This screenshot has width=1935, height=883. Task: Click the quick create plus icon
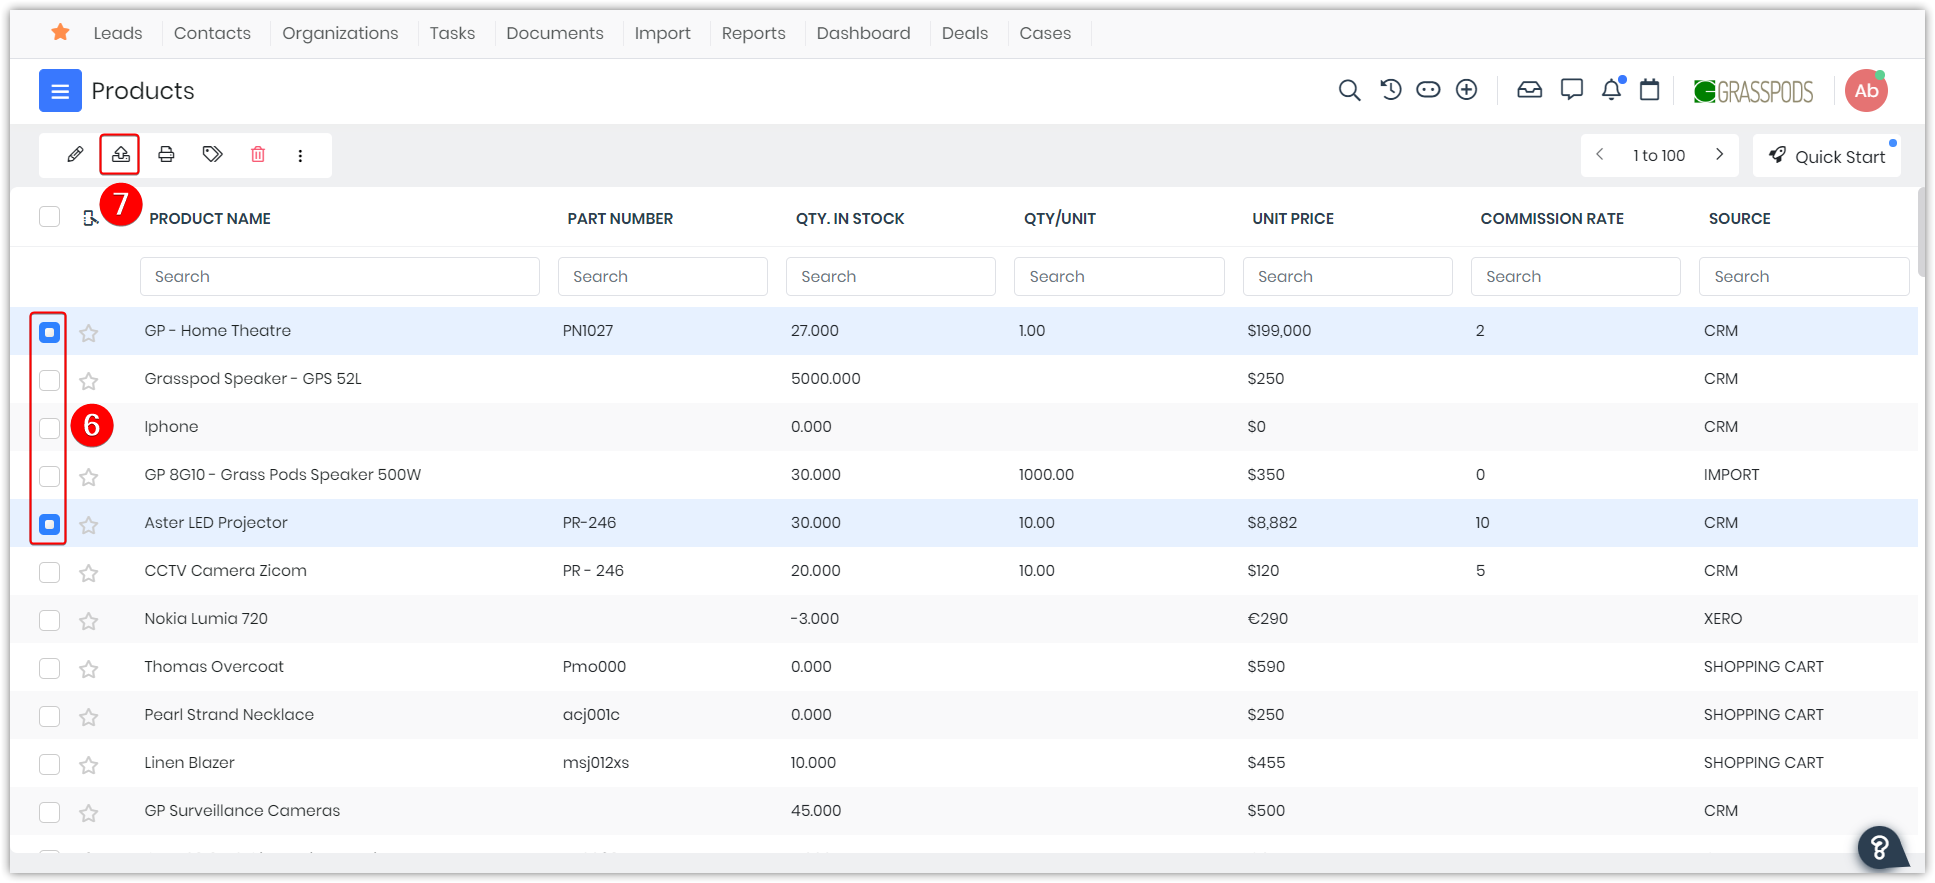(1466, 90)
